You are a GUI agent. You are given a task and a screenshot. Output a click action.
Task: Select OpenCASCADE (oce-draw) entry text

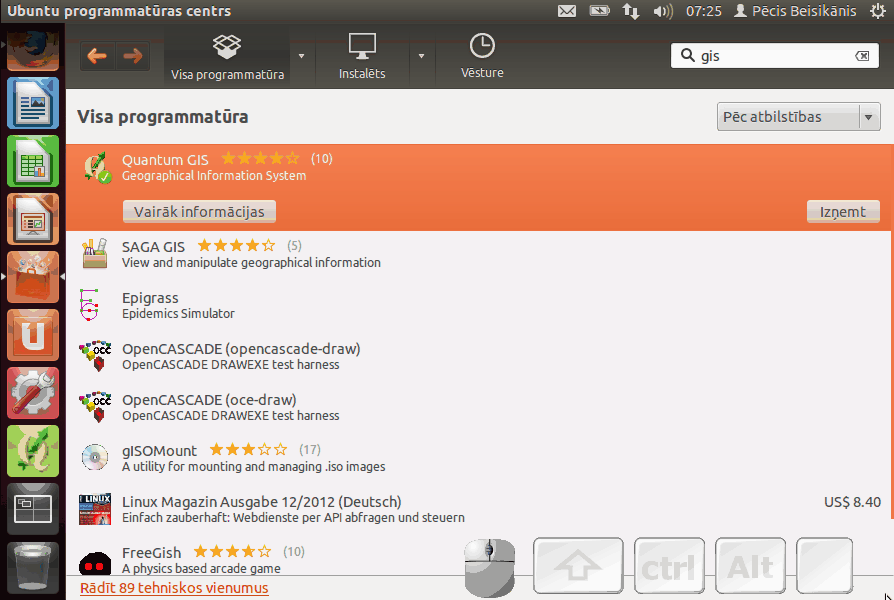click(x=231, y=407)
